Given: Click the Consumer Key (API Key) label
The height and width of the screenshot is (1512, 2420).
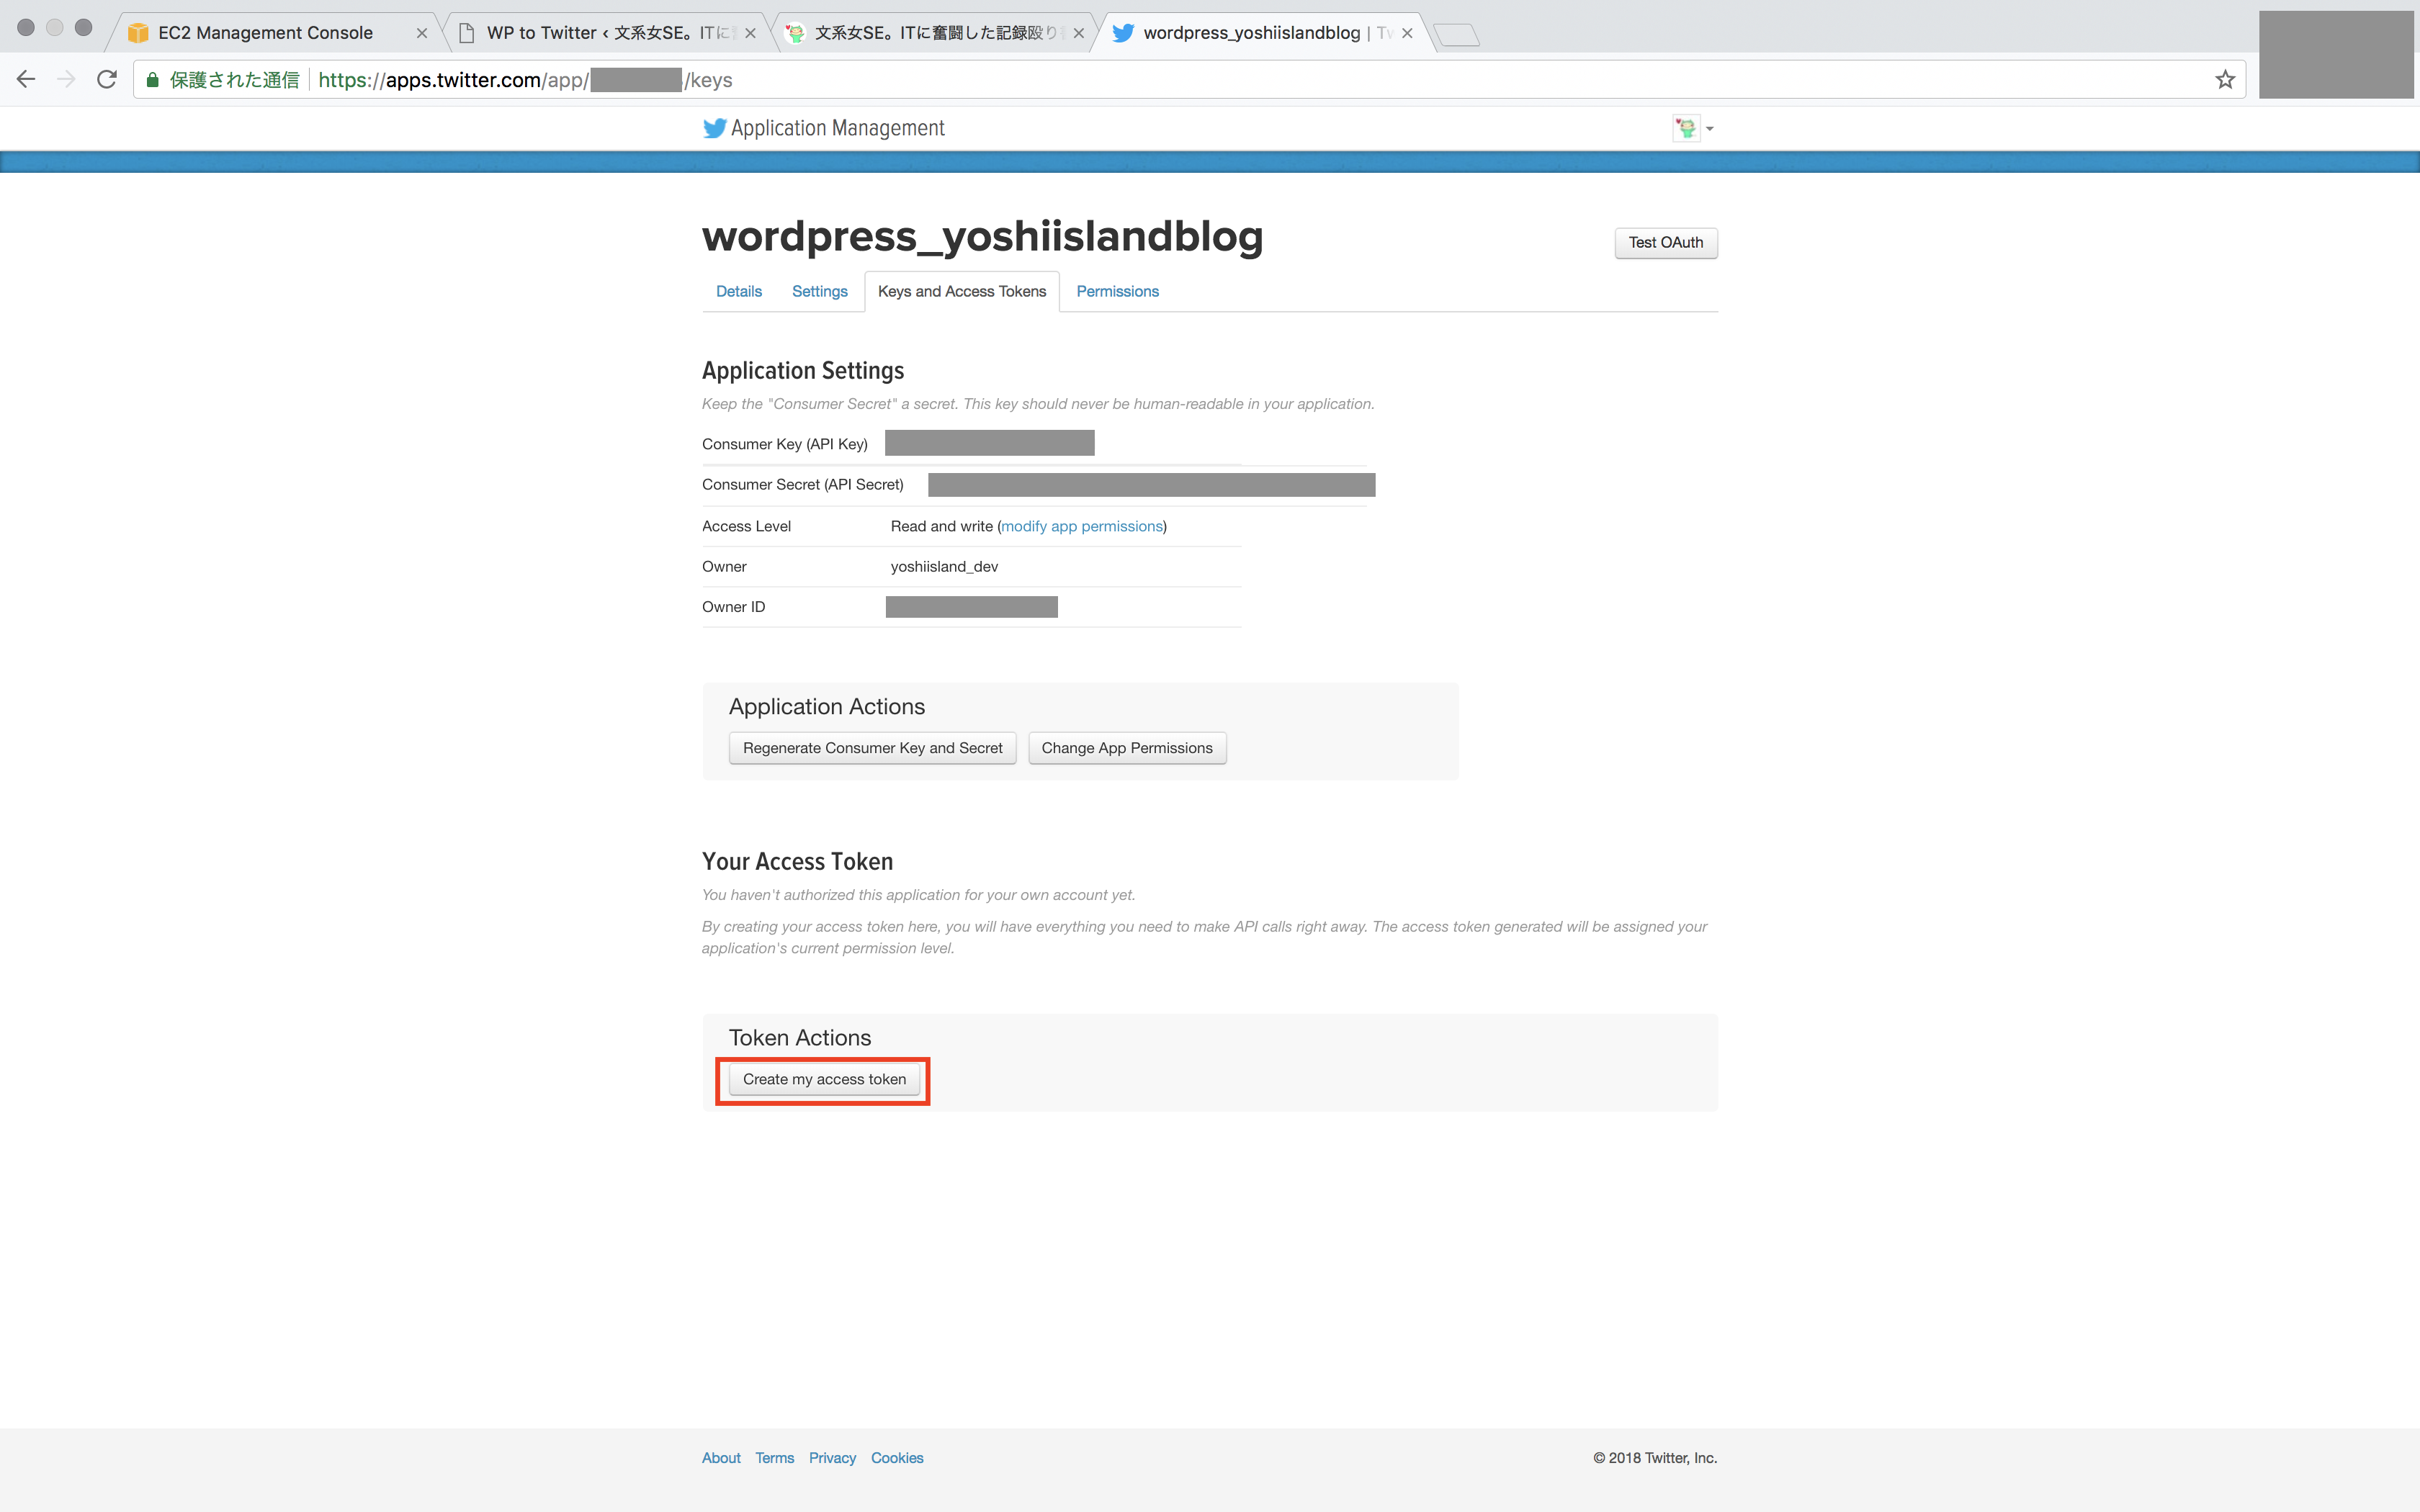Looking at the screenshot, I should (785, 444).
